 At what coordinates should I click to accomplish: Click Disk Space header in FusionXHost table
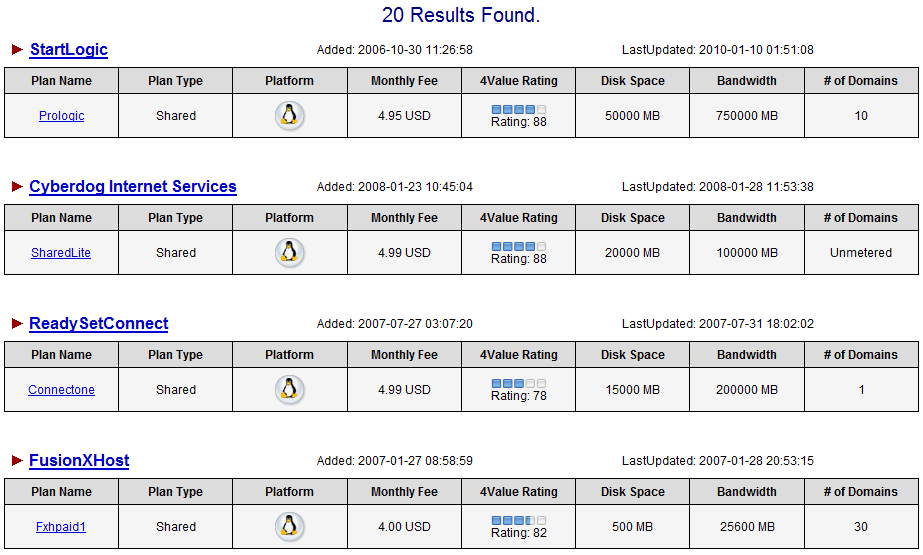pyautogui.click(x=632, y=492)
